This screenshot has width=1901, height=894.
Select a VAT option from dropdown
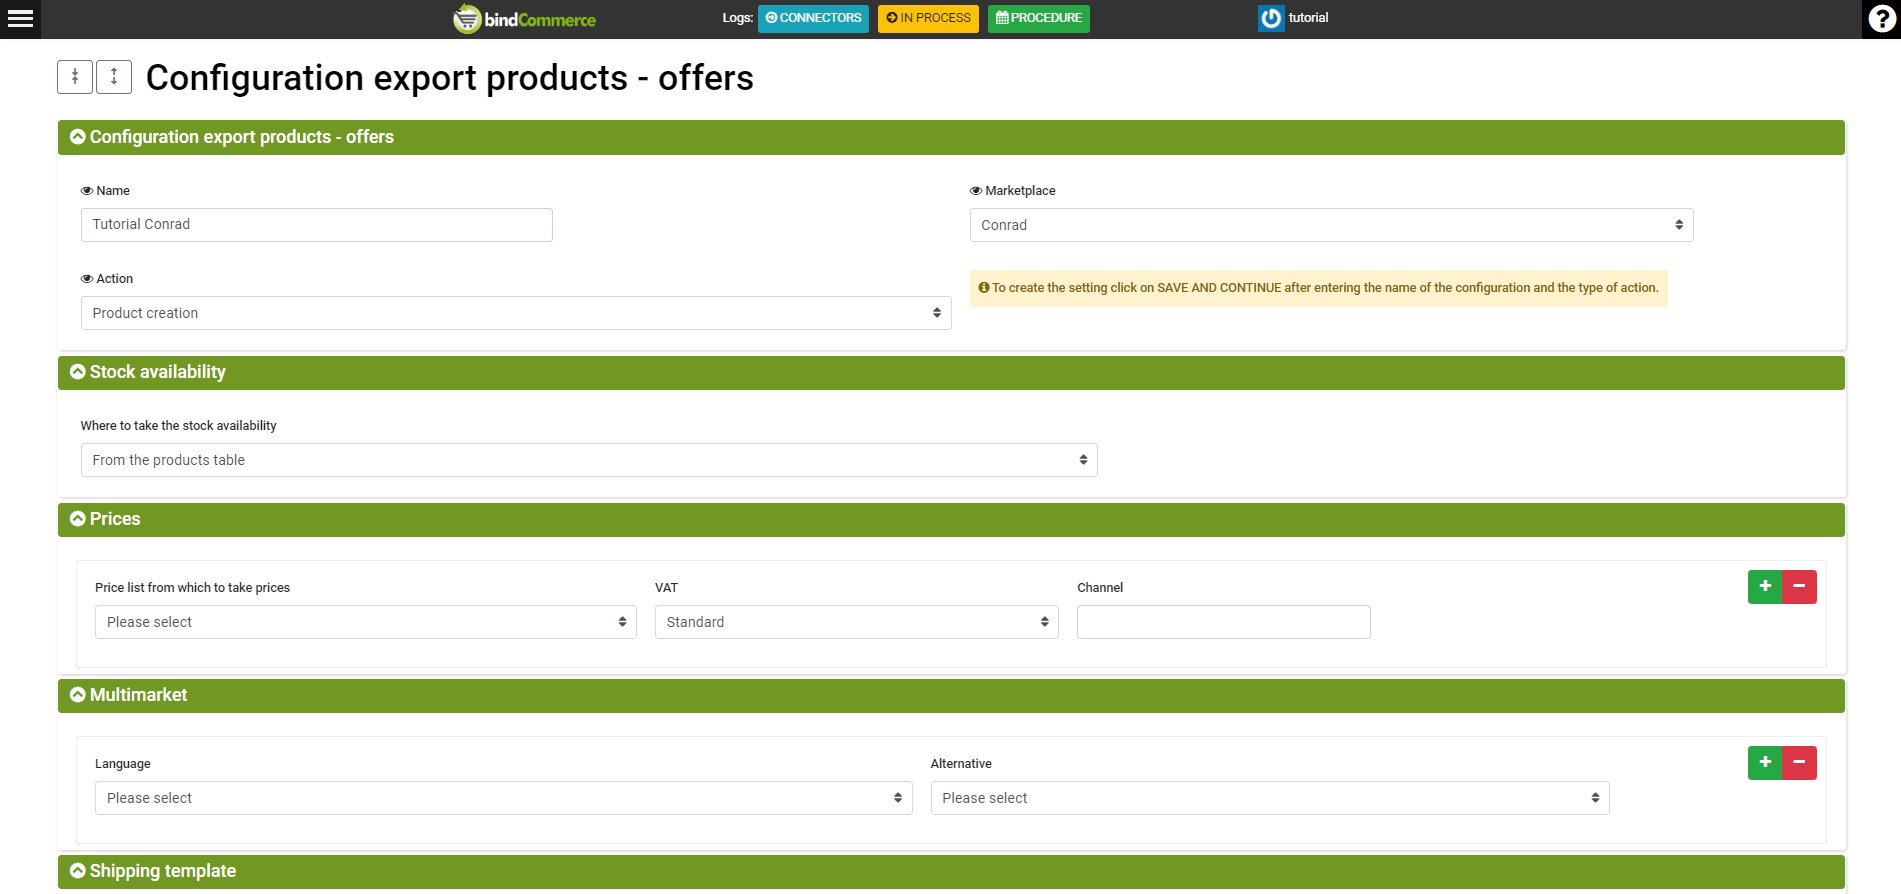pos(856,622)
